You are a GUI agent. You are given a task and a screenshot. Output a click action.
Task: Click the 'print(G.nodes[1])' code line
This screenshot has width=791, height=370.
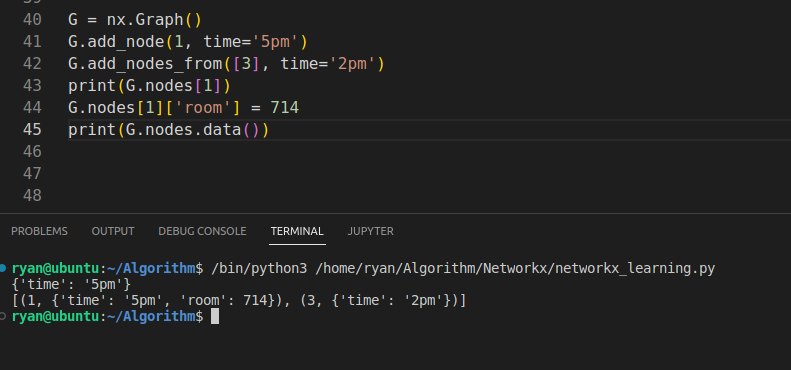(149, 86)
